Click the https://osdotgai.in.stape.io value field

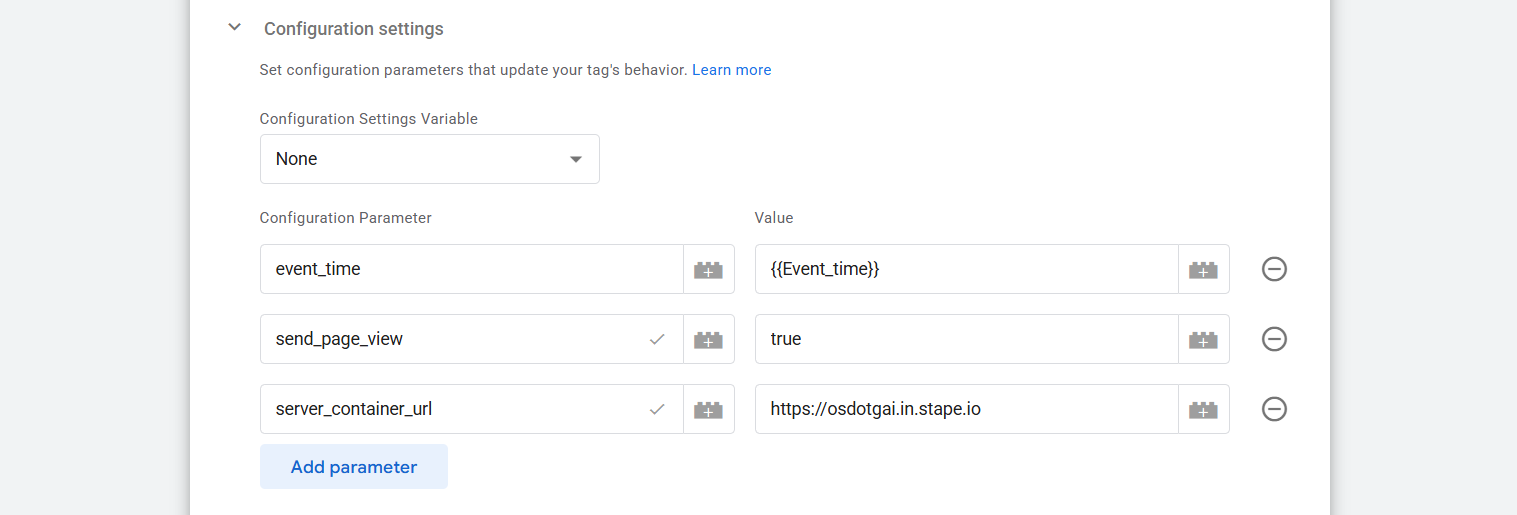[965, 409]
